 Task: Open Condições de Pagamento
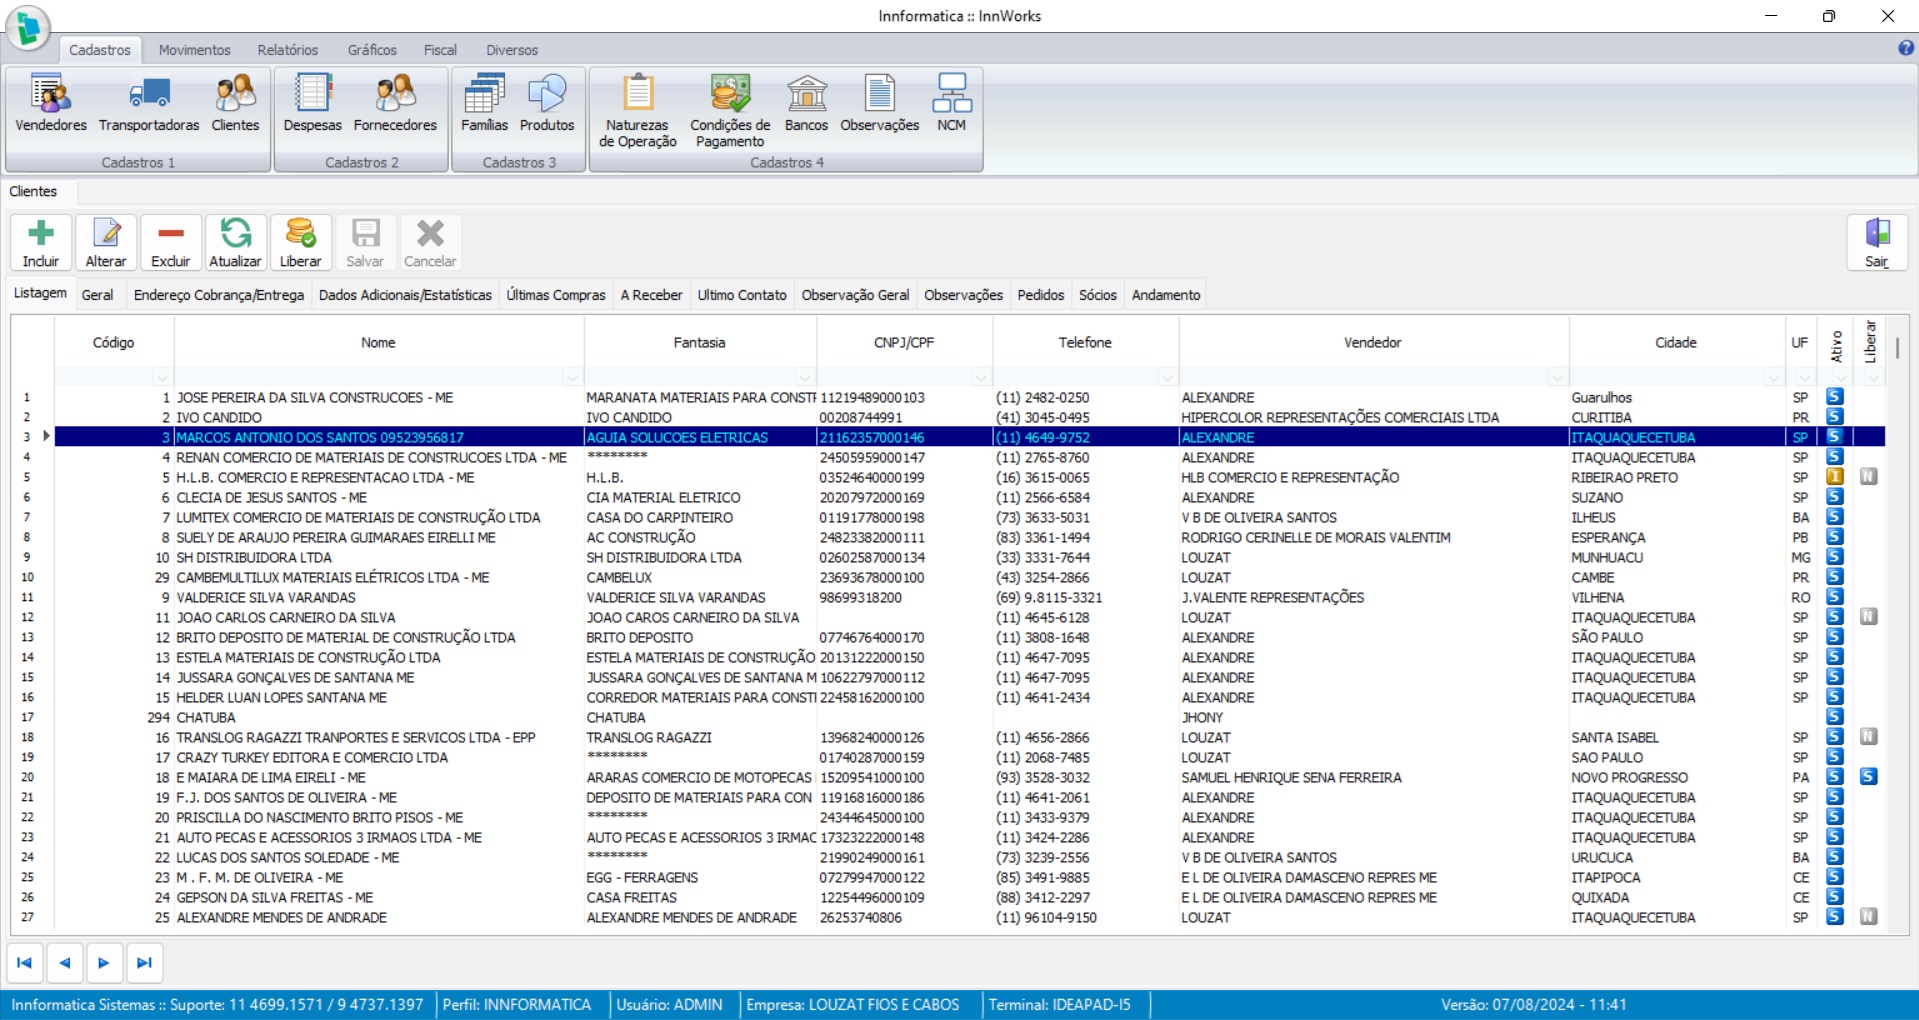pyautogui.click(x=730, y=111)
